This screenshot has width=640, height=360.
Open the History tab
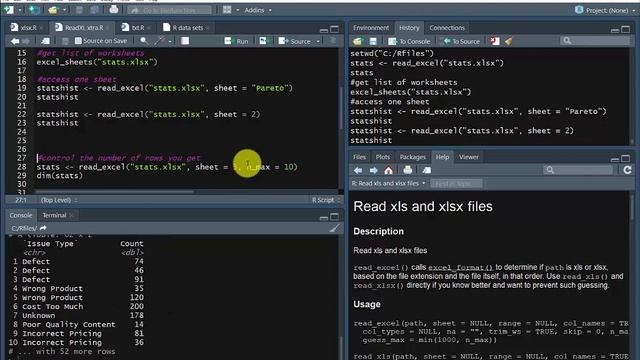[409, 28]
